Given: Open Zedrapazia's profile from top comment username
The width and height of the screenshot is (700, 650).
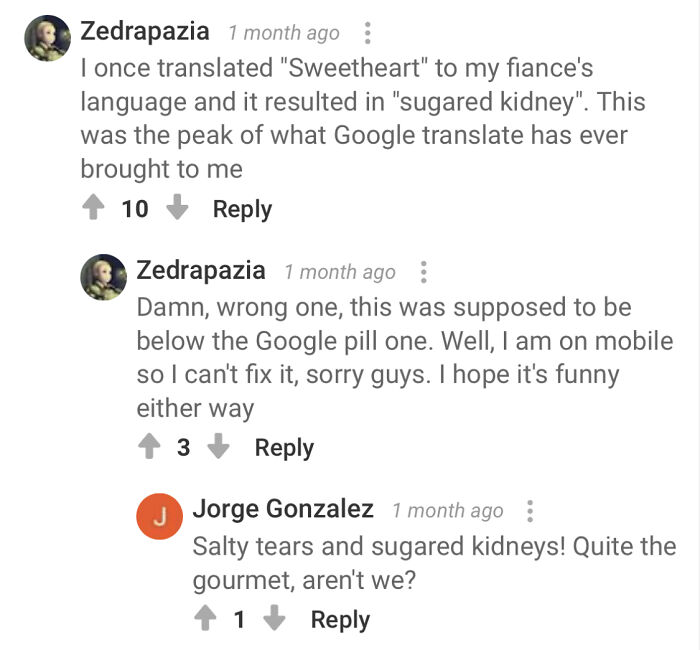Looking at the screenshot, I should [145, 31].
